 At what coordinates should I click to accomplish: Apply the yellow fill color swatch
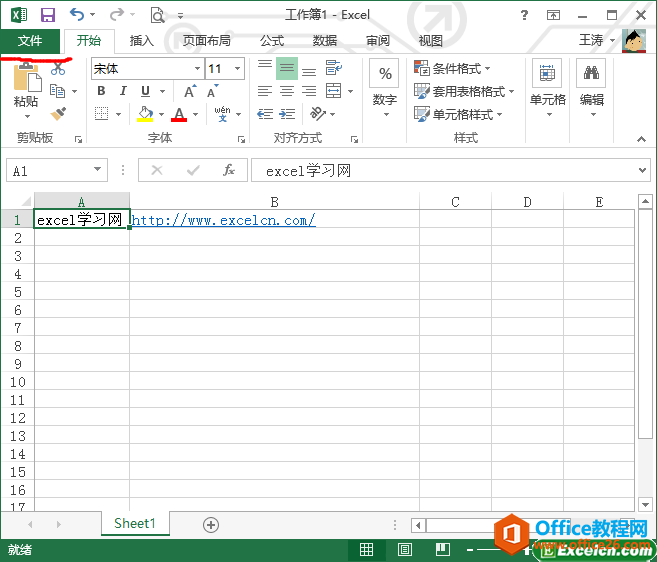coord(146,114)
